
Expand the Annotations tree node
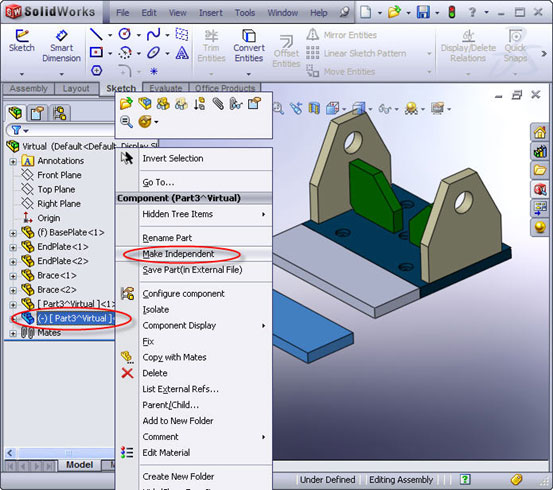click(13, 162)
